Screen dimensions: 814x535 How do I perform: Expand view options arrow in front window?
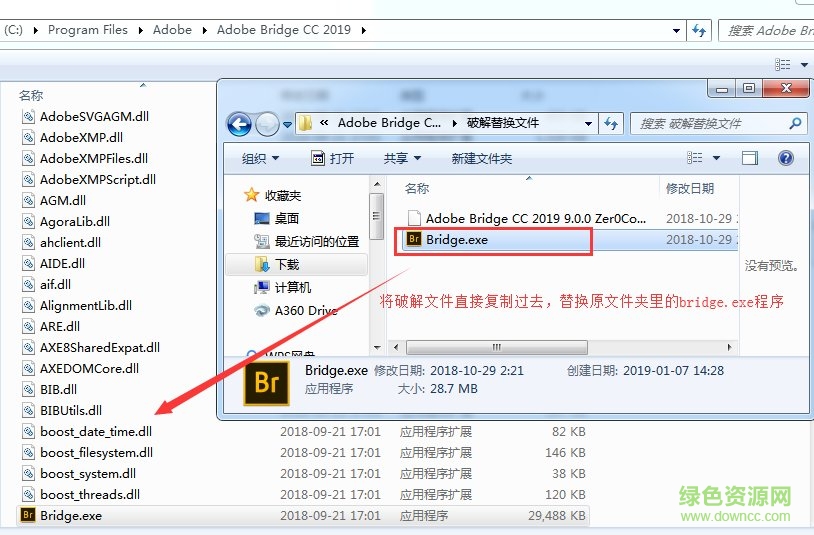[x=716, y=158]
